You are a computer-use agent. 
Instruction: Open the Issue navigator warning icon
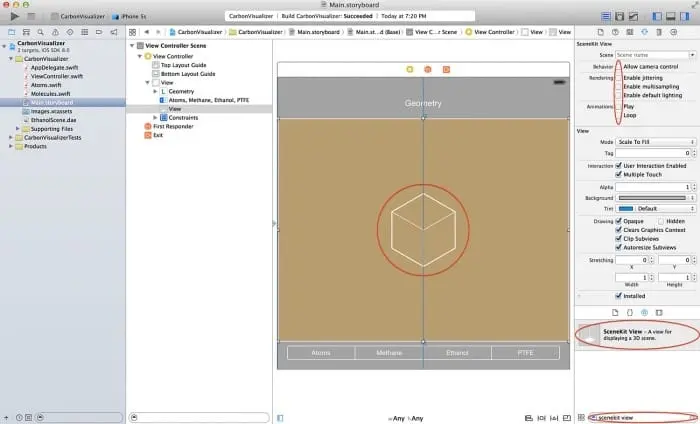[55, 32]
